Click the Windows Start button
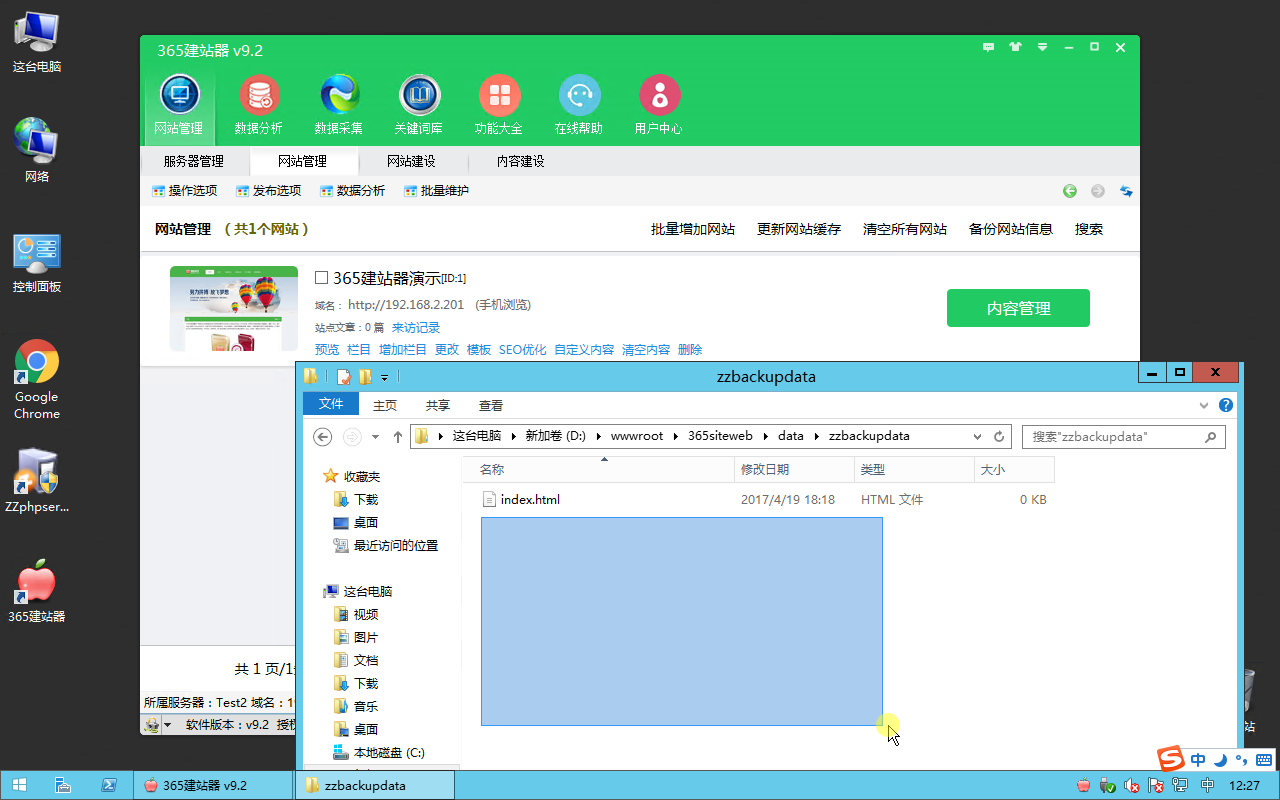 point(18,785)
